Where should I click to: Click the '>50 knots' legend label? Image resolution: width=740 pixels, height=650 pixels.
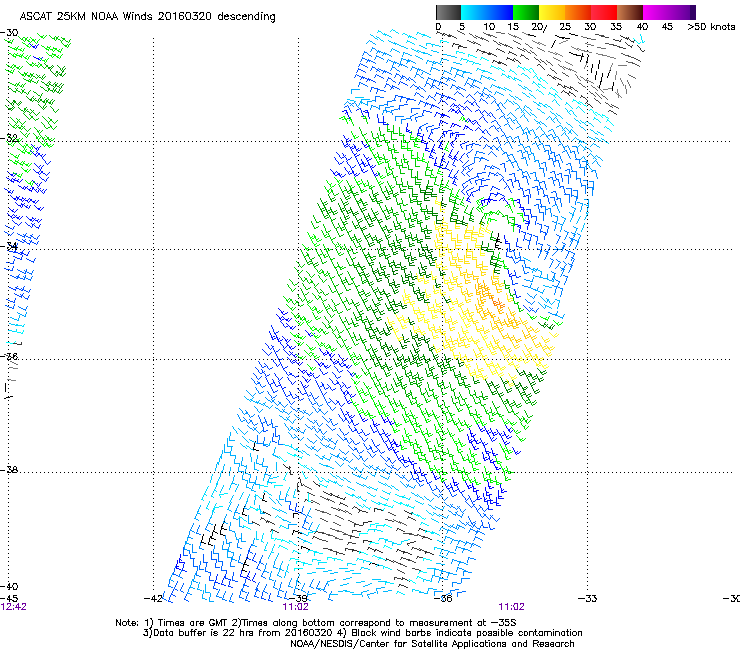711,27
